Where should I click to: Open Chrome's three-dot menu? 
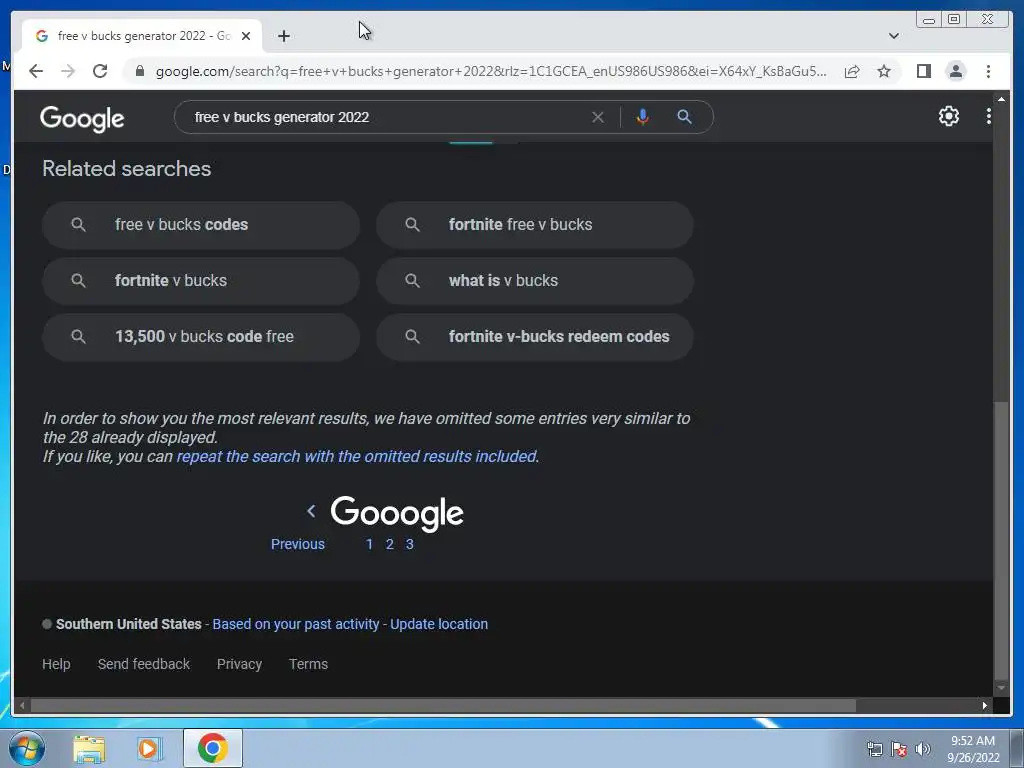tap(988, 71)
